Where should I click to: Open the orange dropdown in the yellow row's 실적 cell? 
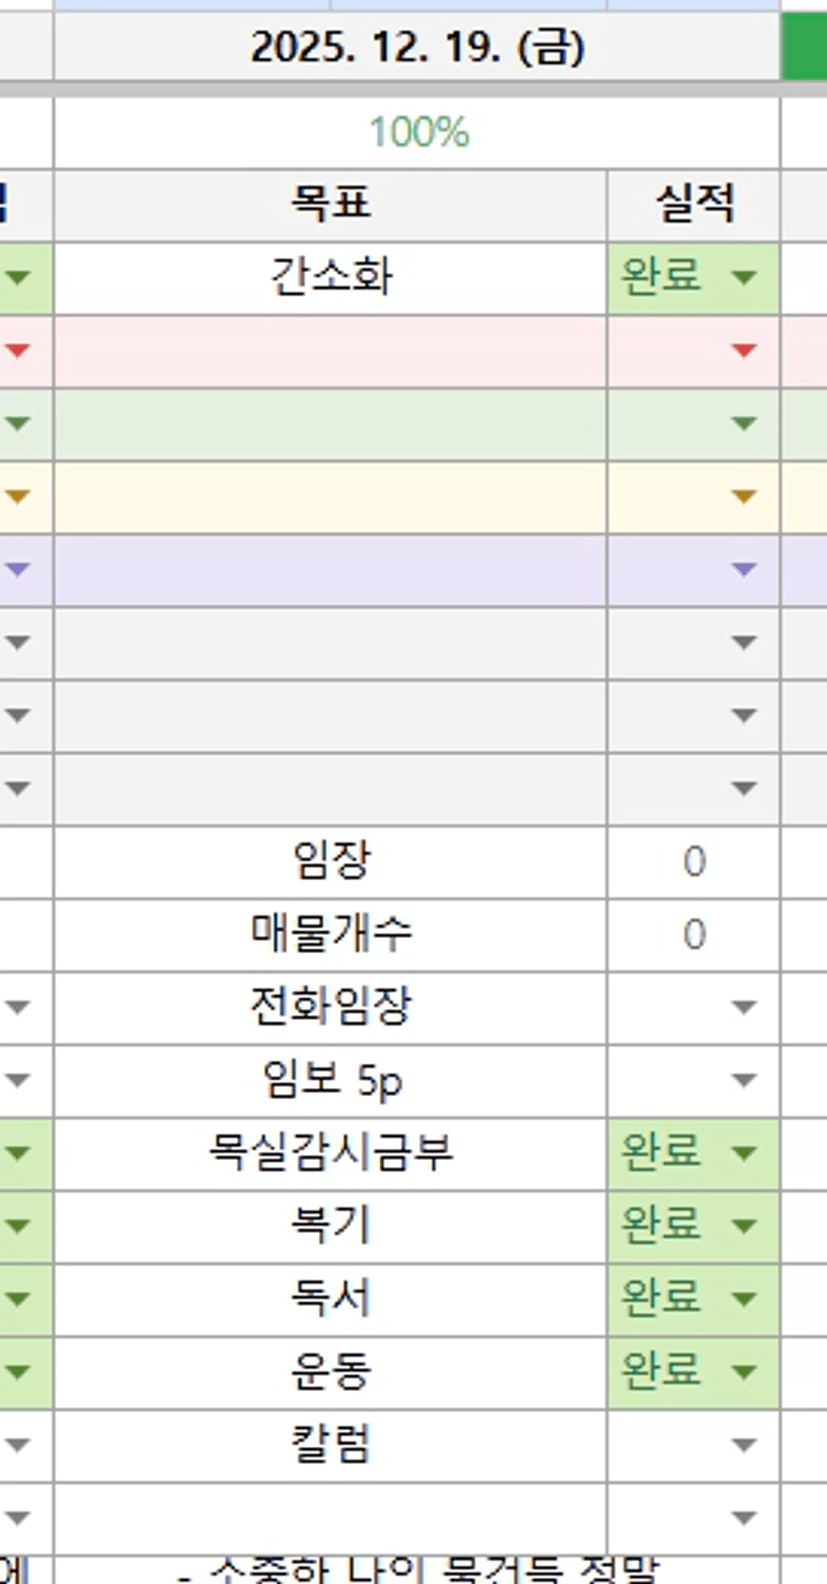[x=743, y=496]
